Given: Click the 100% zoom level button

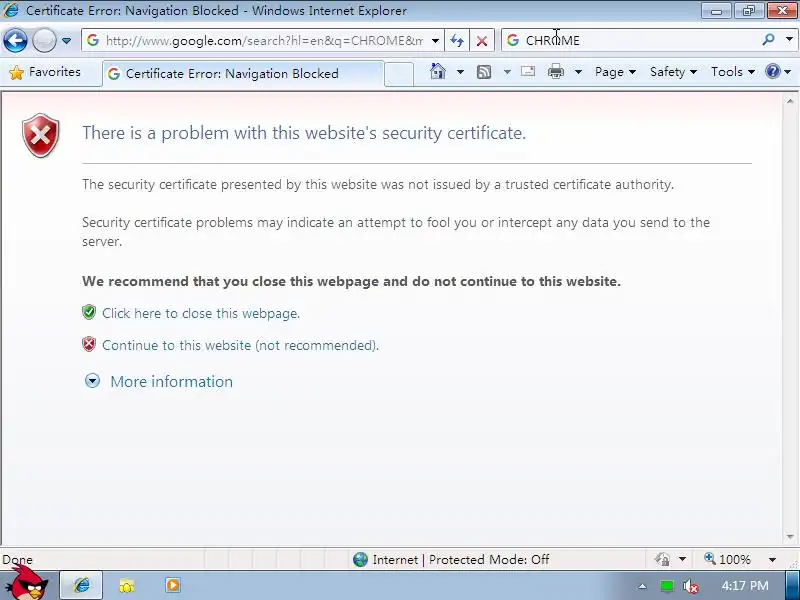Looking at the screenshot, I should [x=728, y=559].
